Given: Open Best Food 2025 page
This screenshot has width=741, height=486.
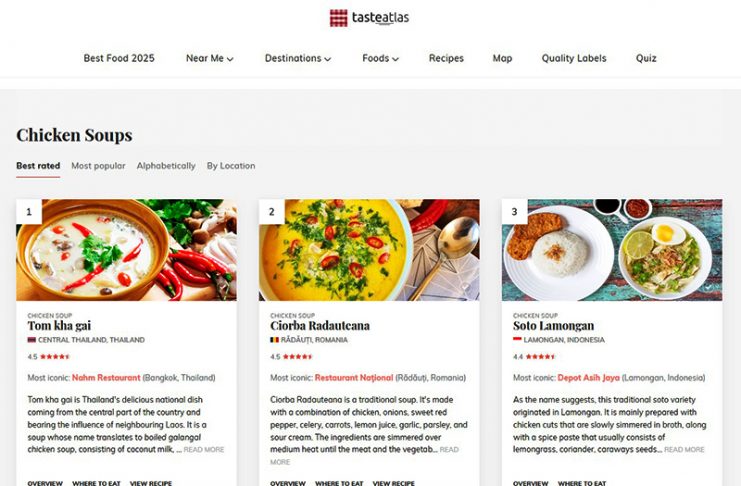Looking at the screenshot, I should point(119,58).
